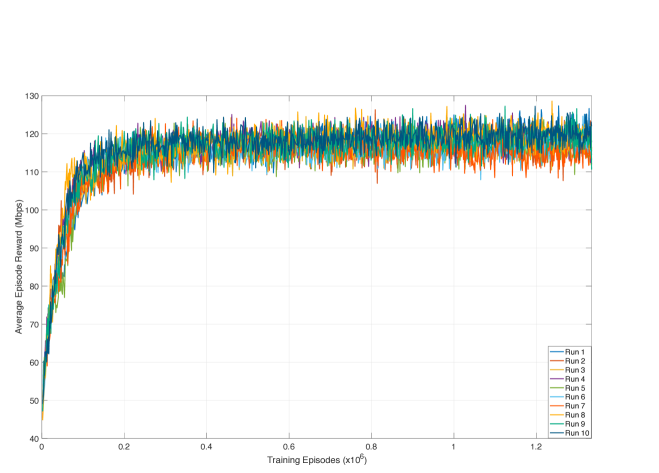The image size is (659, 473).
Task: Click the 70 y-axis tick label
Action: pos(34,325)
